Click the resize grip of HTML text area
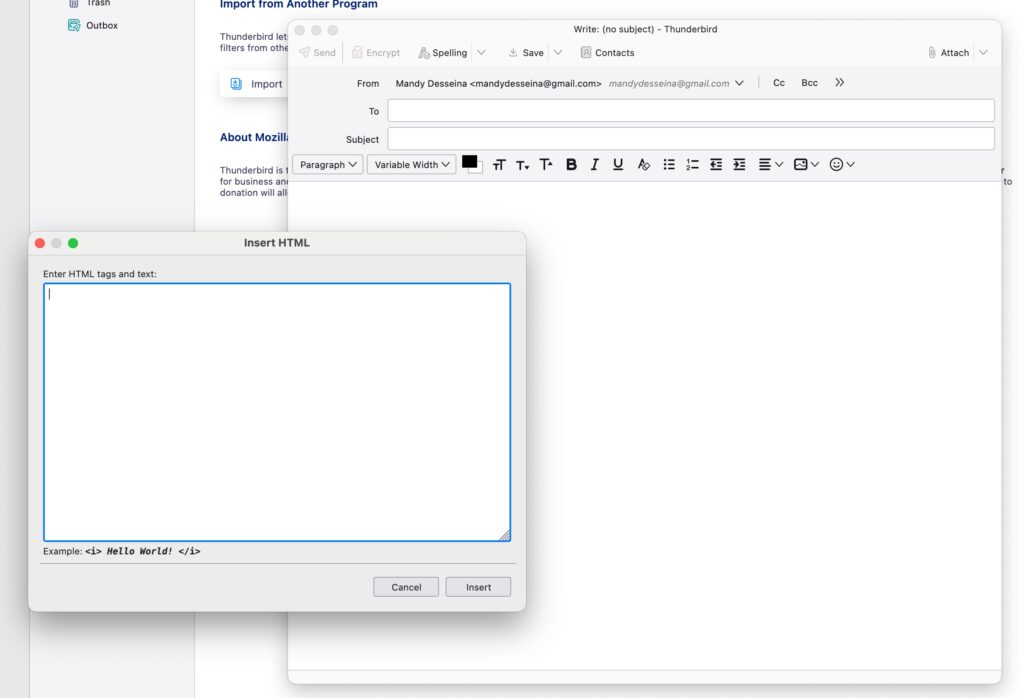This screenshot has height=698, width=1024. (x=505, y=535)
